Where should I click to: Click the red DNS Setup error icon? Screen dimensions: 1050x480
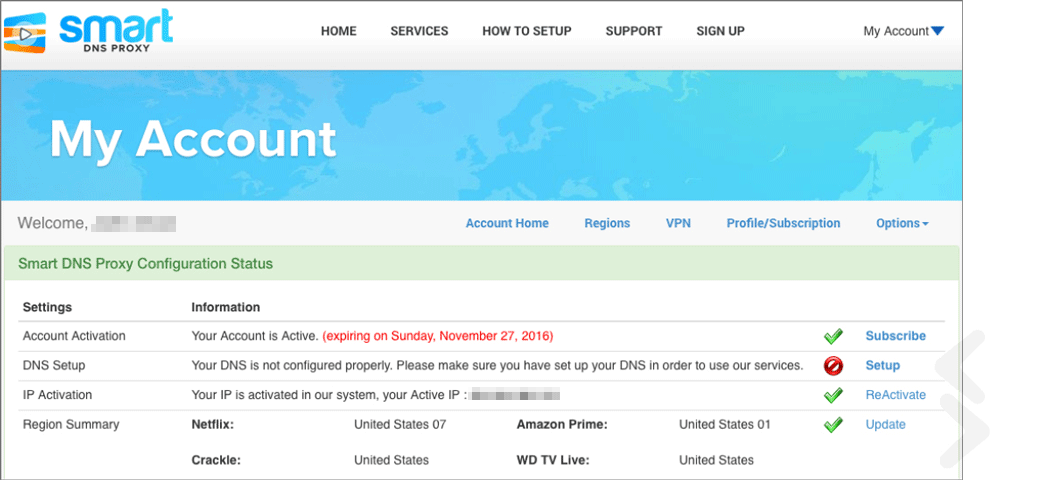833,366
